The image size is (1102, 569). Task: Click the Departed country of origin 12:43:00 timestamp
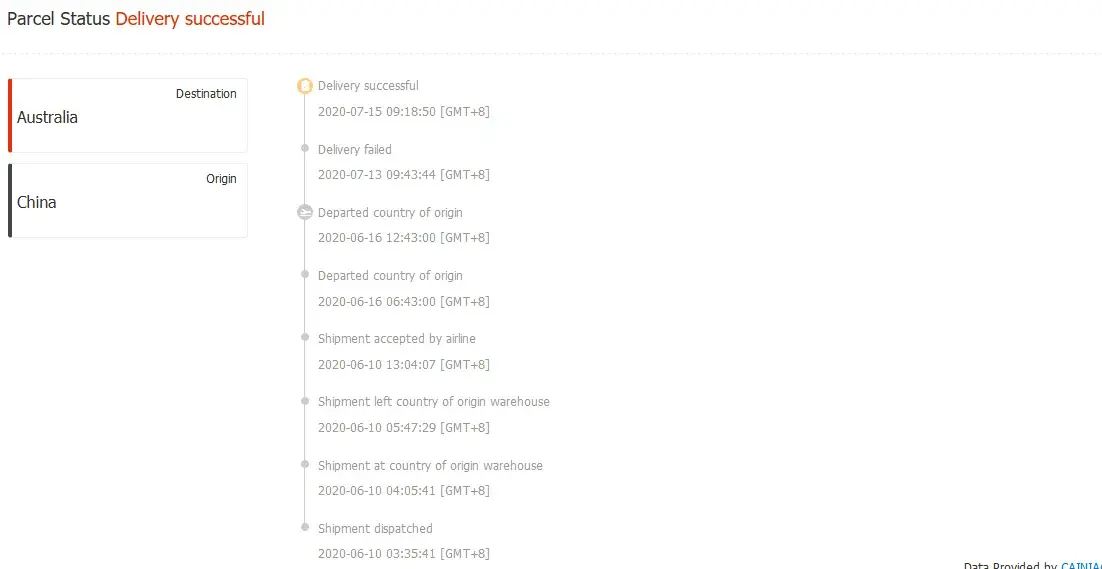click(x=403, y=238)
